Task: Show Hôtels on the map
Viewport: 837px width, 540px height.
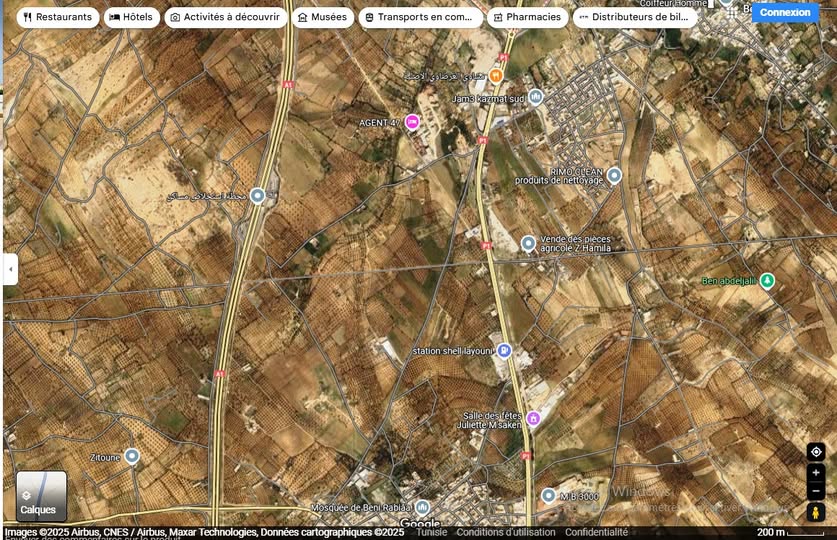Action: (131, 17)
